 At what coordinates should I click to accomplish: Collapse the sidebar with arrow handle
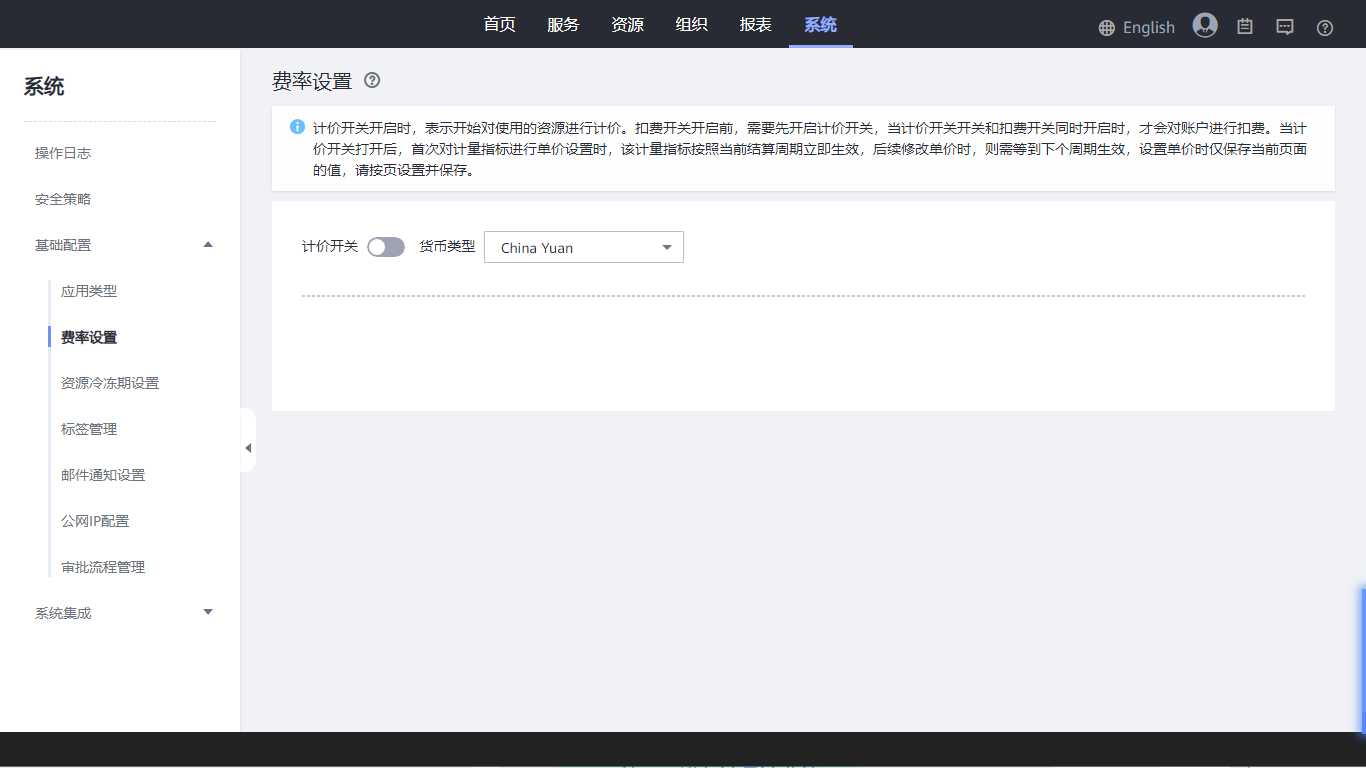click(248, 448)
